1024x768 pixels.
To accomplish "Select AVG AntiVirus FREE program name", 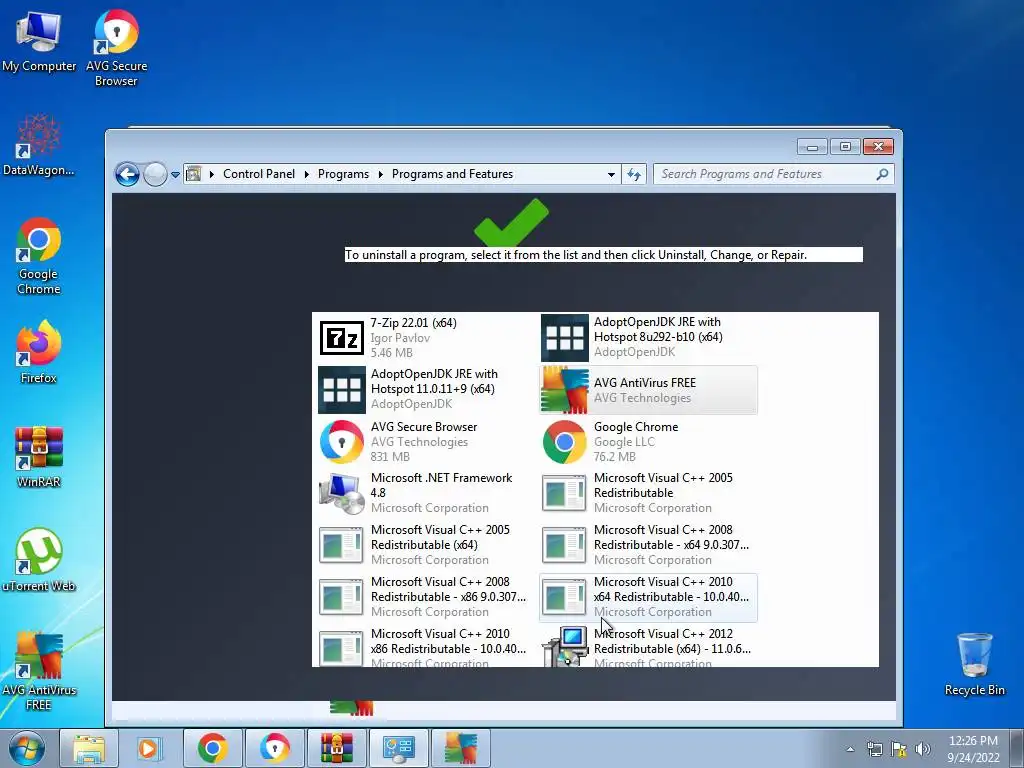I will tap(645, 383).
